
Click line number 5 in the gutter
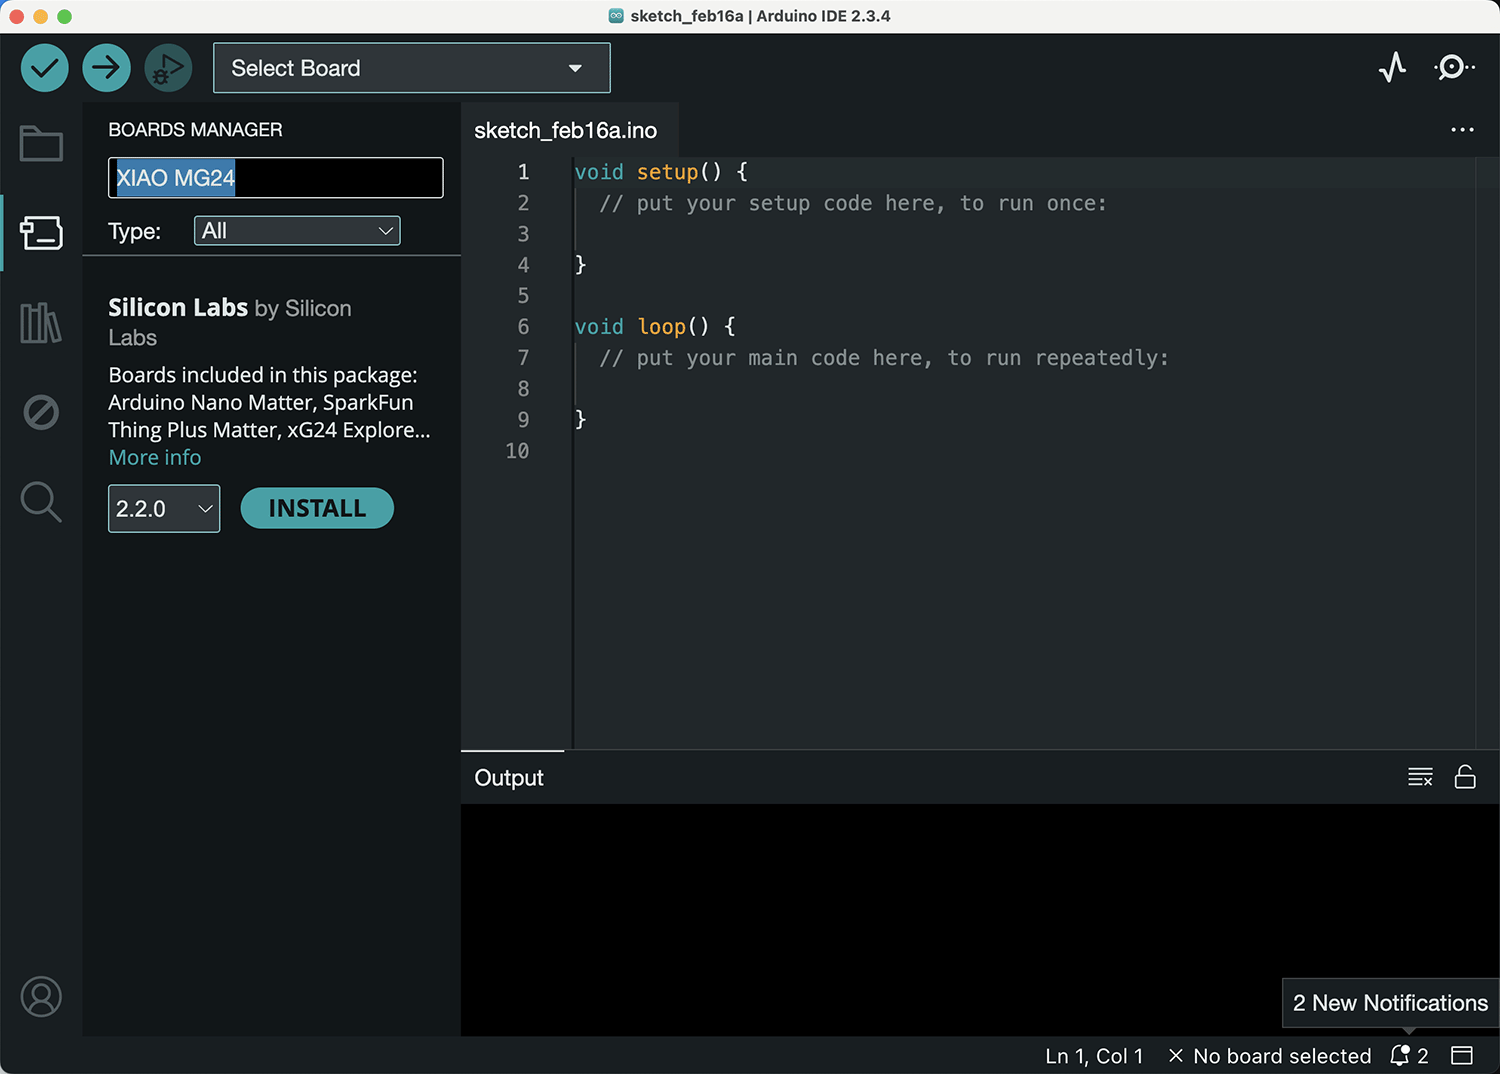pos(523,296)
